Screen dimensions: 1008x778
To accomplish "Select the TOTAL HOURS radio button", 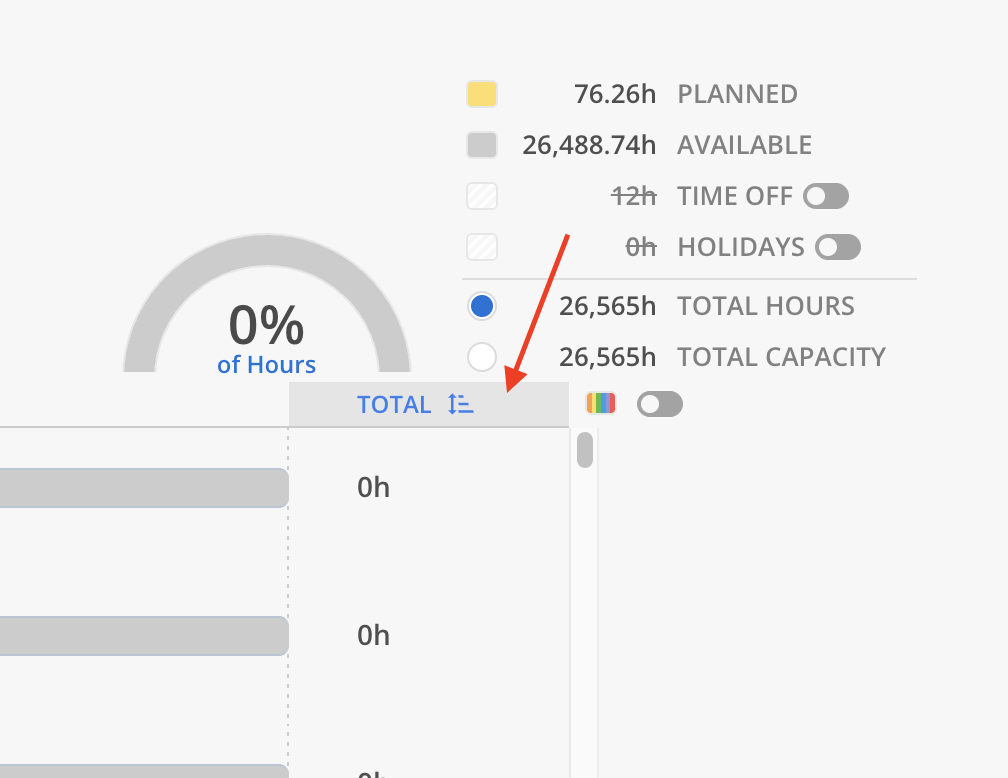I will [x=482, y=306].
